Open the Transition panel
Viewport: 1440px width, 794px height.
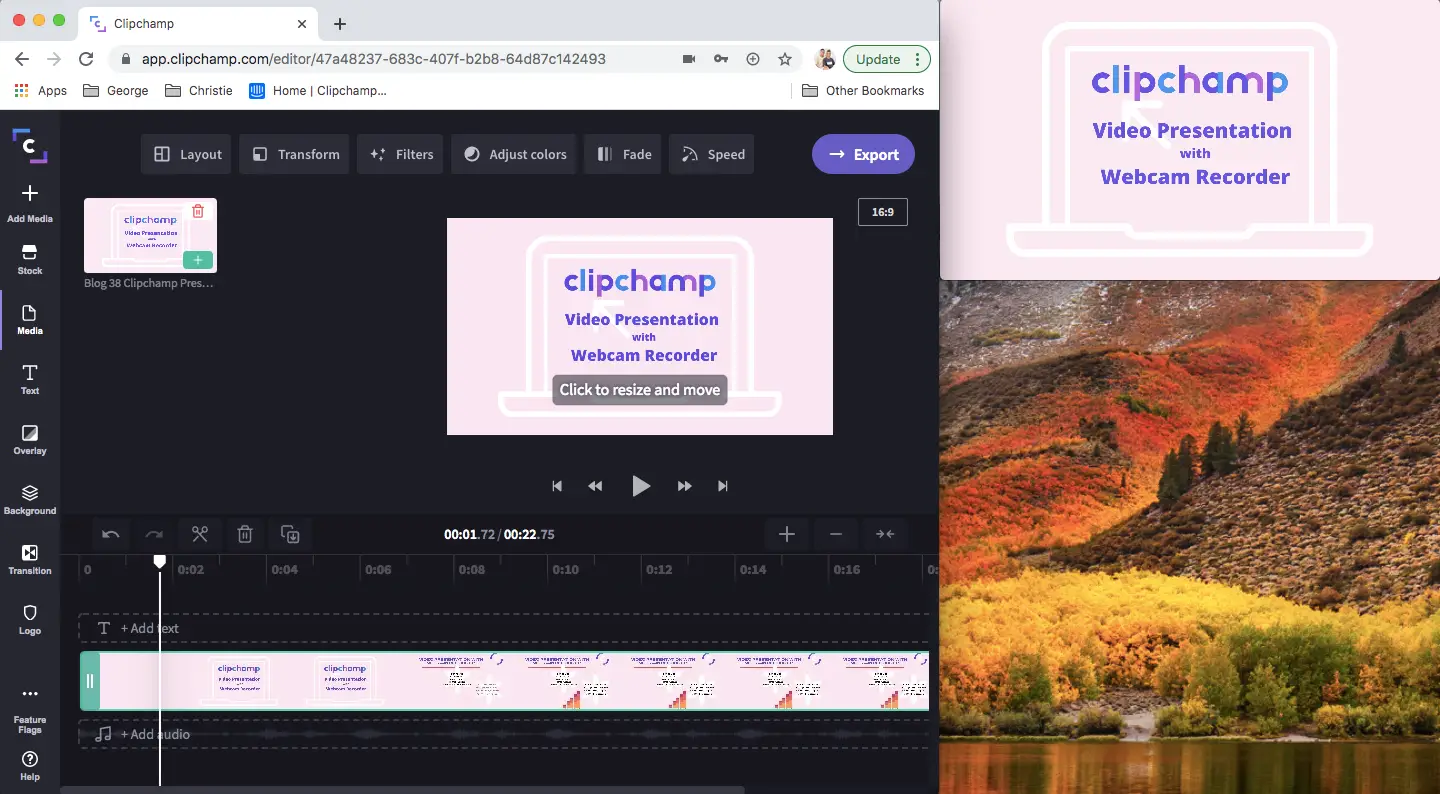coord(30,560)
